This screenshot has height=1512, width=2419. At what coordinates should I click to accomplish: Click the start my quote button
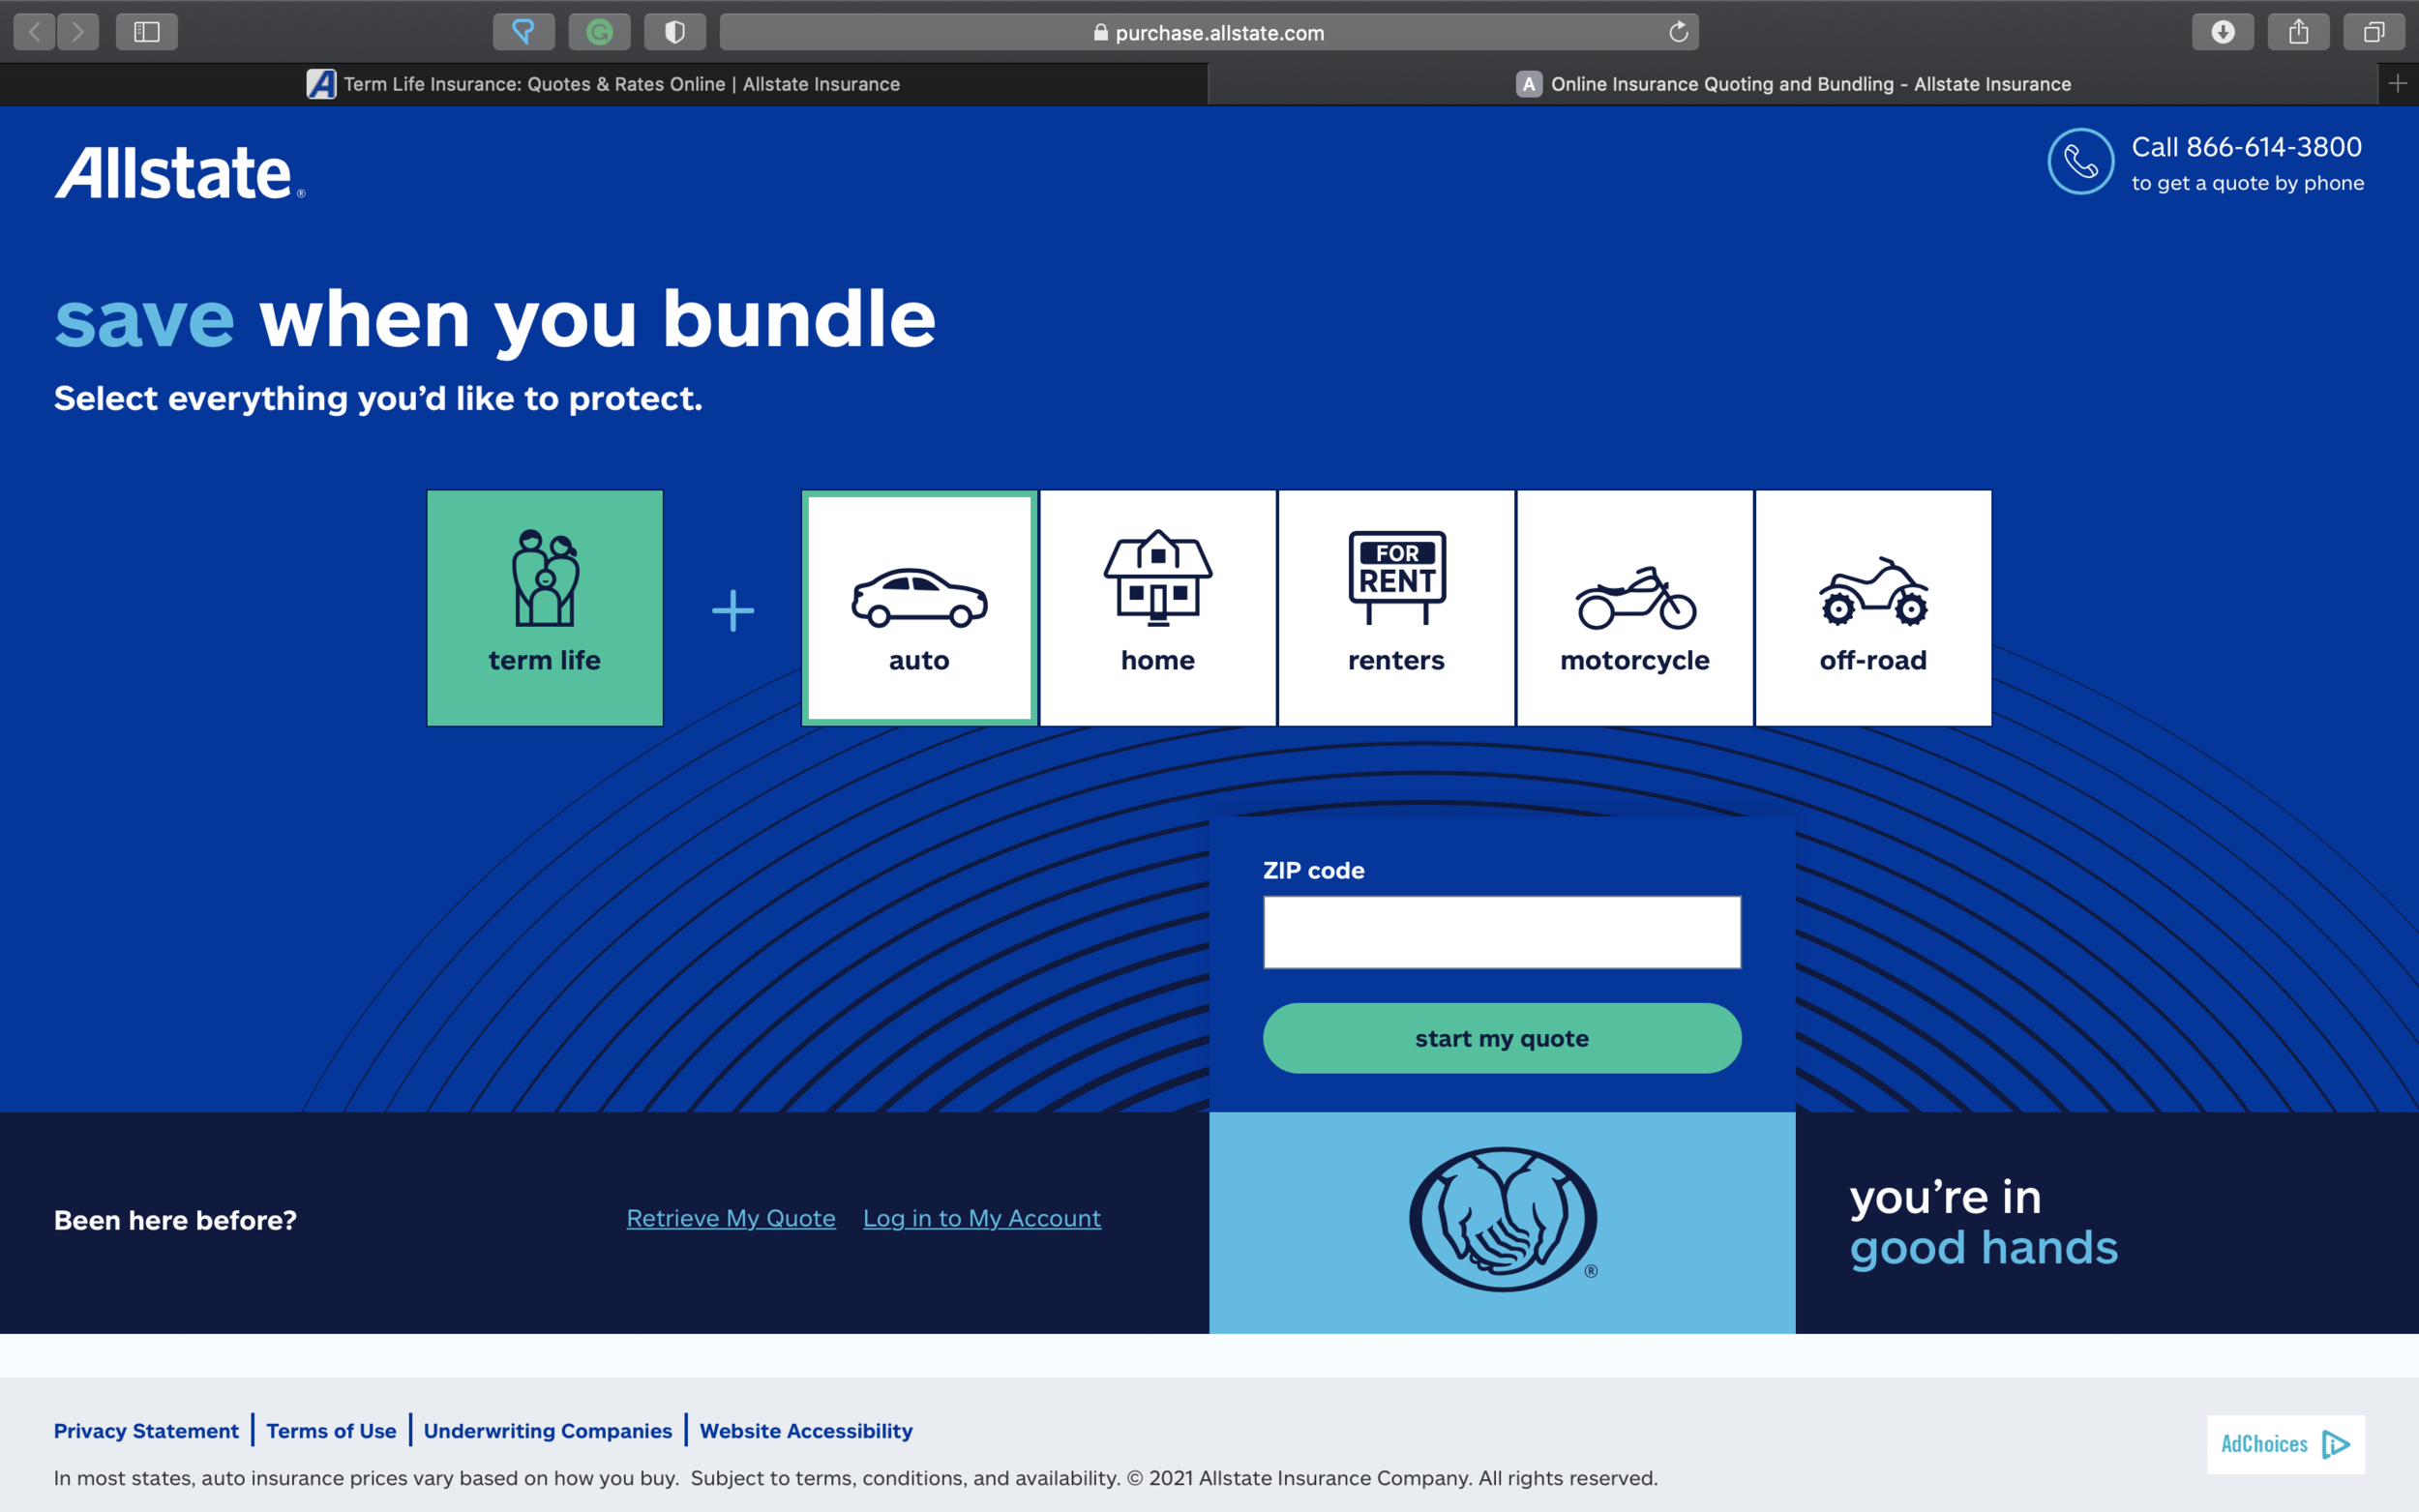[x=1502, y=1038]
